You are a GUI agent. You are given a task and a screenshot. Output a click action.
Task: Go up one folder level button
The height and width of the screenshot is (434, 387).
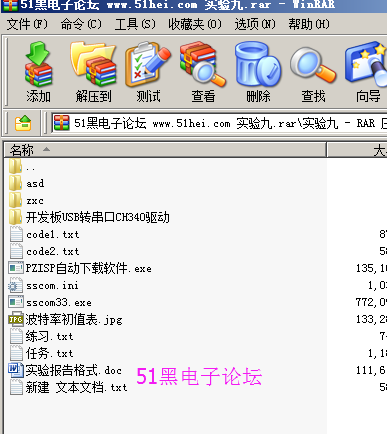(23, 123)
